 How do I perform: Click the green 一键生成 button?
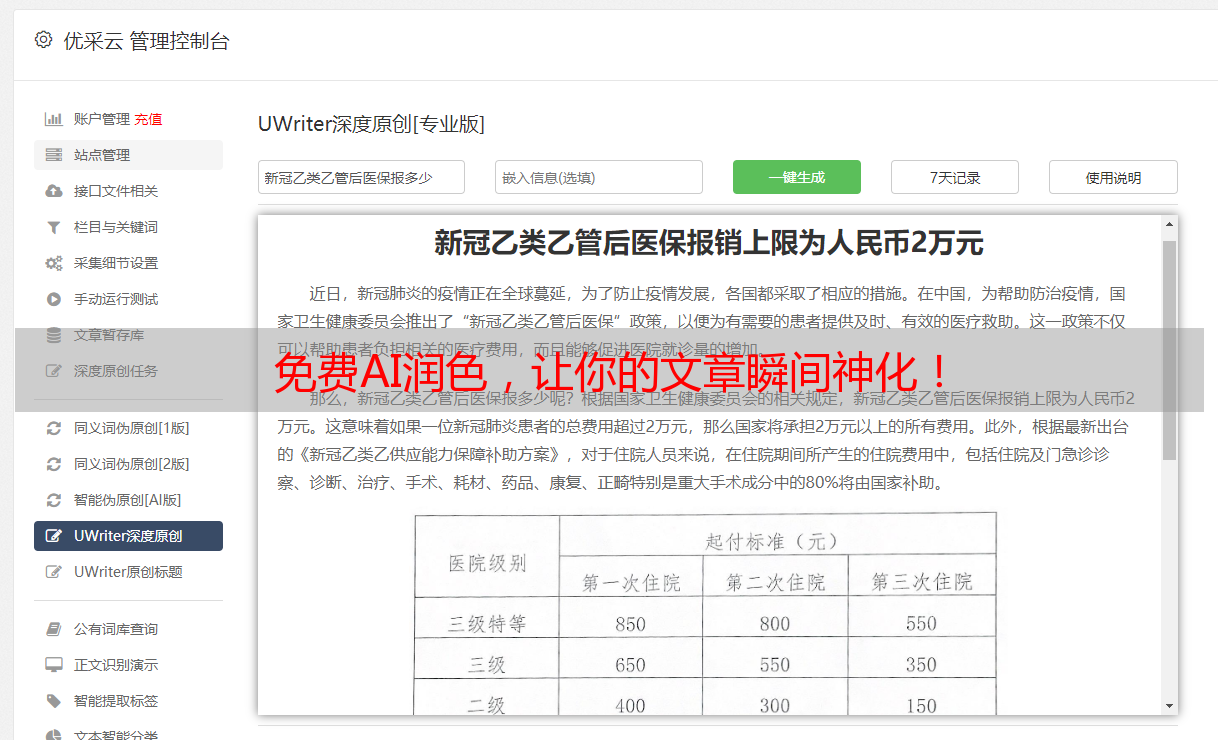797,177
